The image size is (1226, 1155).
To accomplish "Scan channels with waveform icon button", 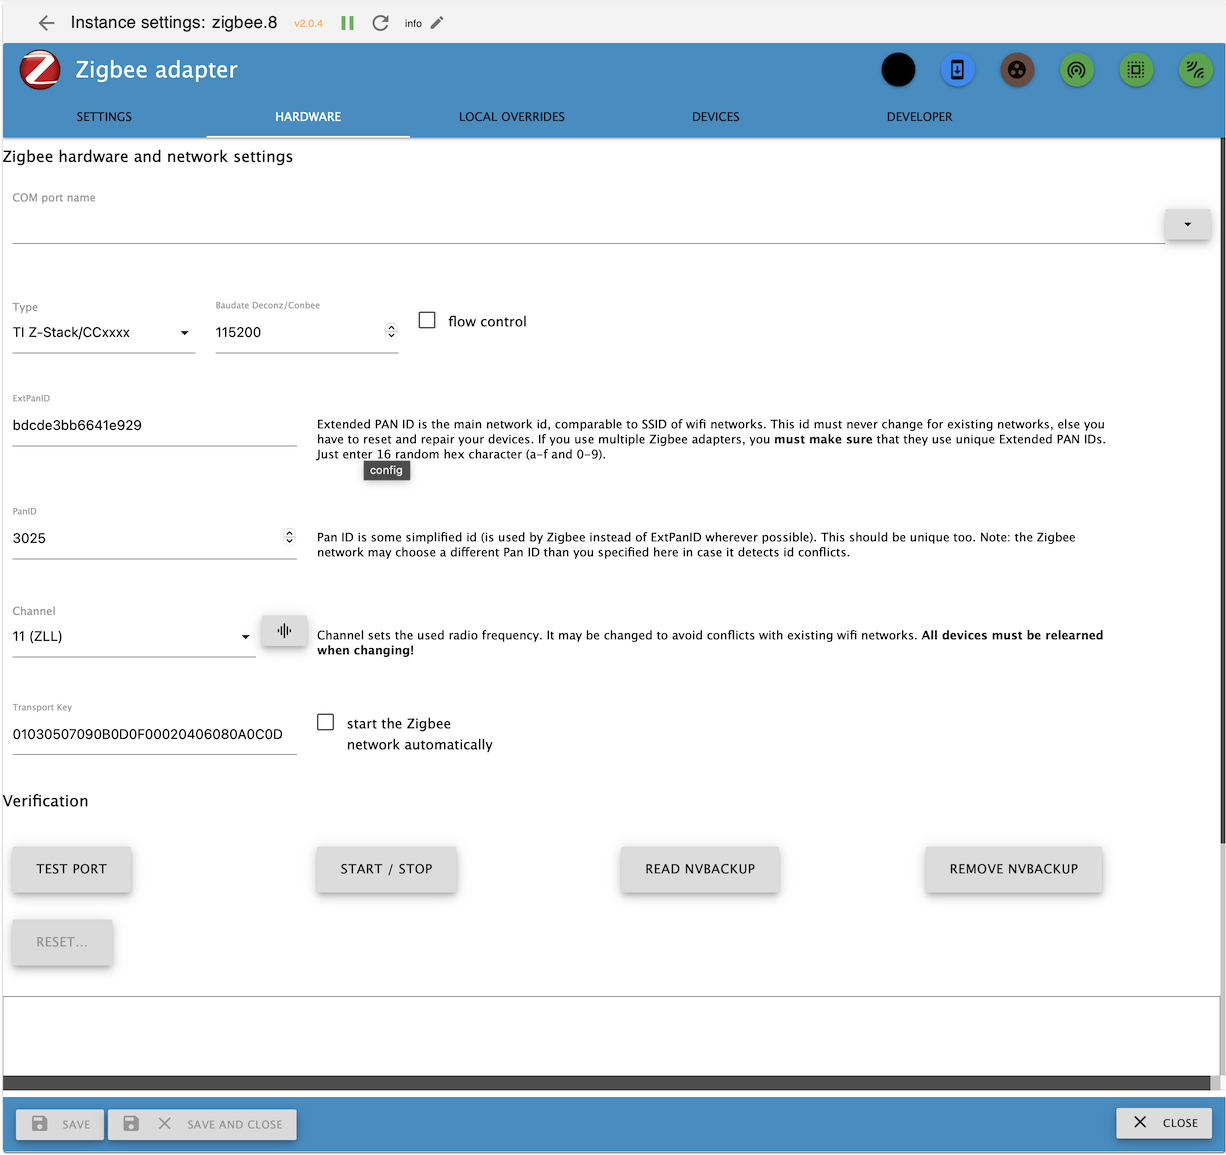I will 284,631.
